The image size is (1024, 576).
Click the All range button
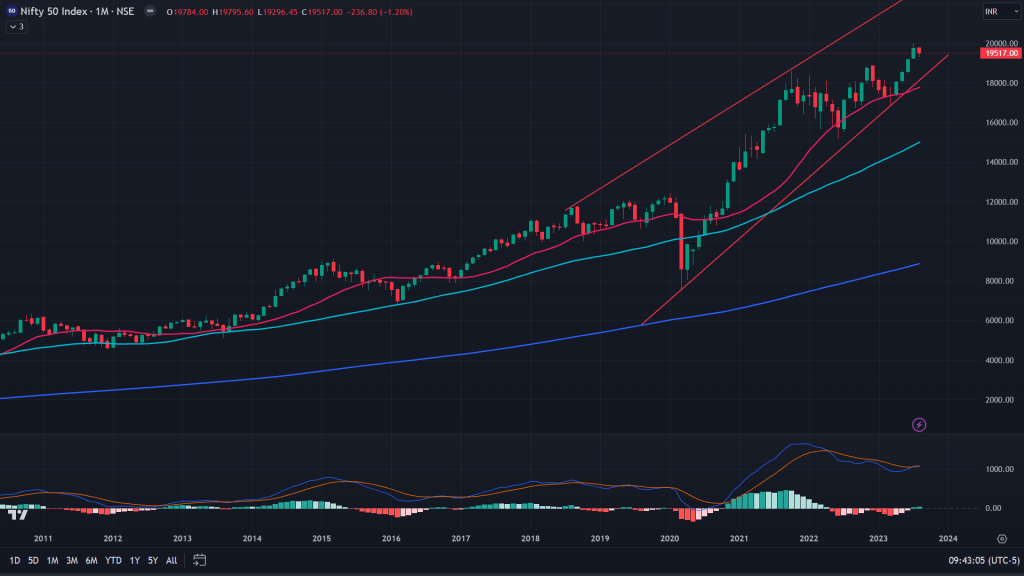171,560
